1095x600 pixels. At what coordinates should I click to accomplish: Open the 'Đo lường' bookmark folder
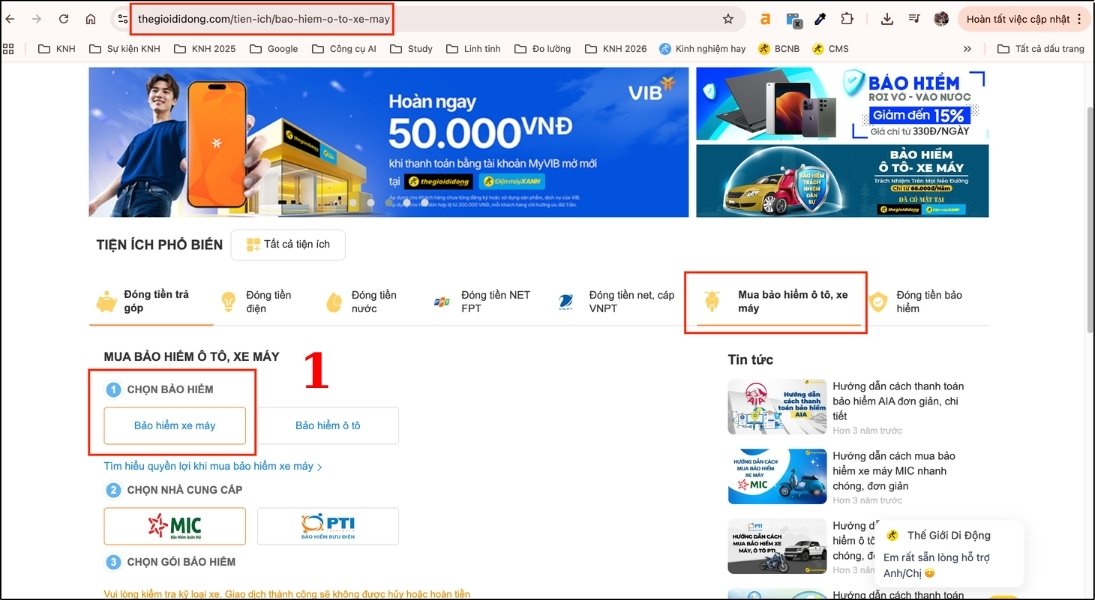pos(543,49)
